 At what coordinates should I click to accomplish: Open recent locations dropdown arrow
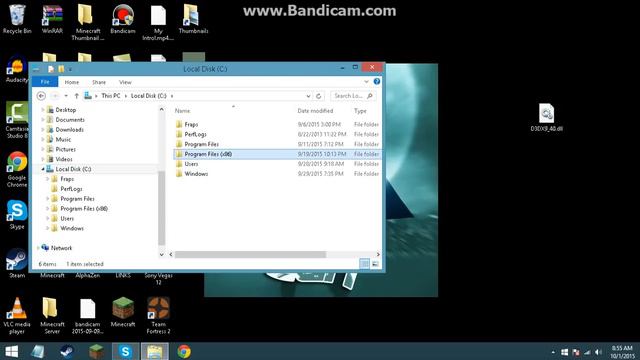click(x=66, y=96)
